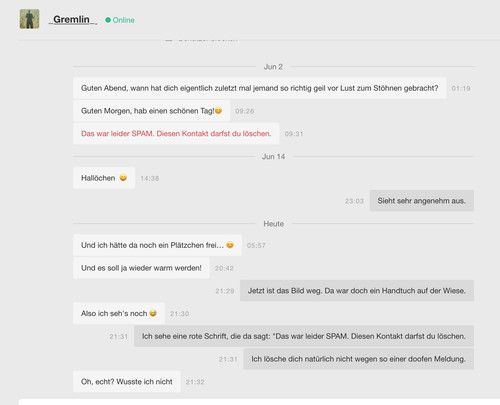The height and width of the screenshot is (405, 500).
Task: Select message 'Ich lösche dich natürlich nicht…'
Action: pyautogui.click(x=359, y=359)
